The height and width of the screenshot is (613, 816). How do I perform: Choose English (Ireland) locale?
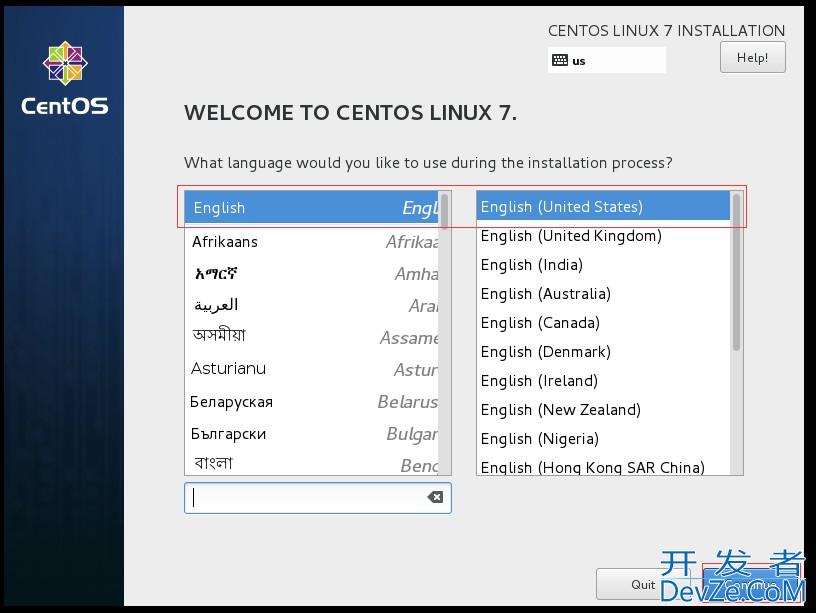[603, 381]
